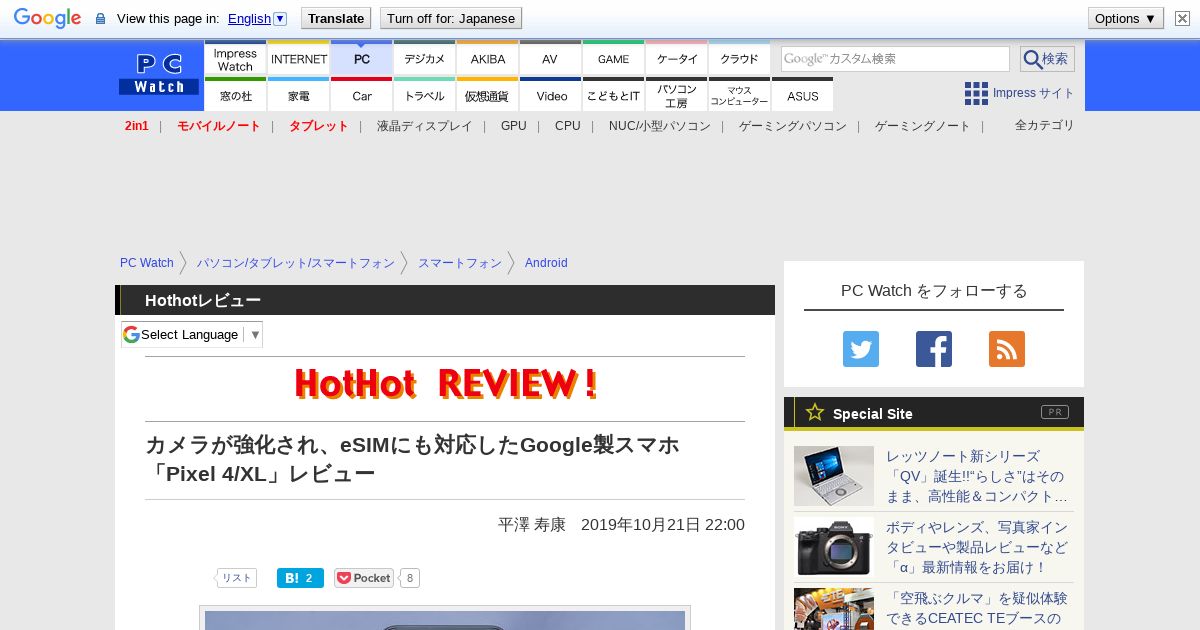Image resolution: width=1200 pixels, height=630 pixels.
Task: Open the ASUS tab
Action: click(802, 95)
